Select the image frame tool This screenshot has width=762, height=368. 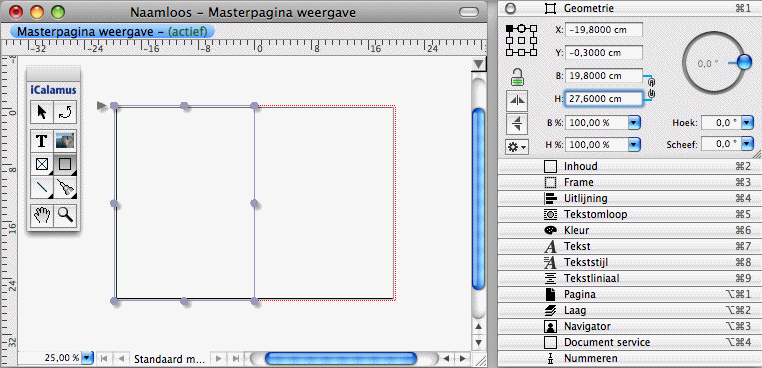tap(65, 141)
